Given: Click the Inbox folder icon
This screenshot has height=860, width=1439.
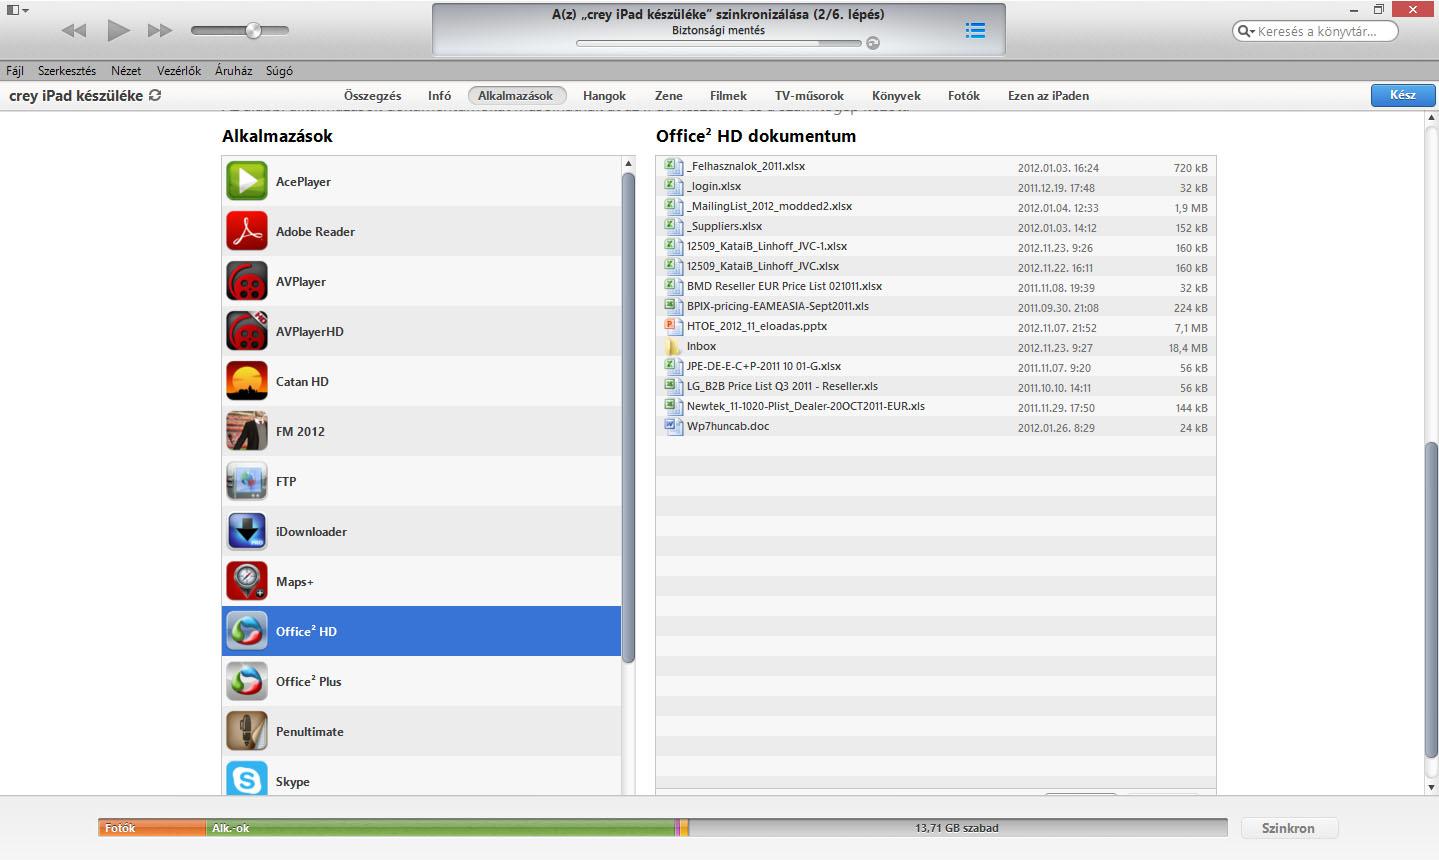Looking at the screenshot, I should tap(671, 346).
